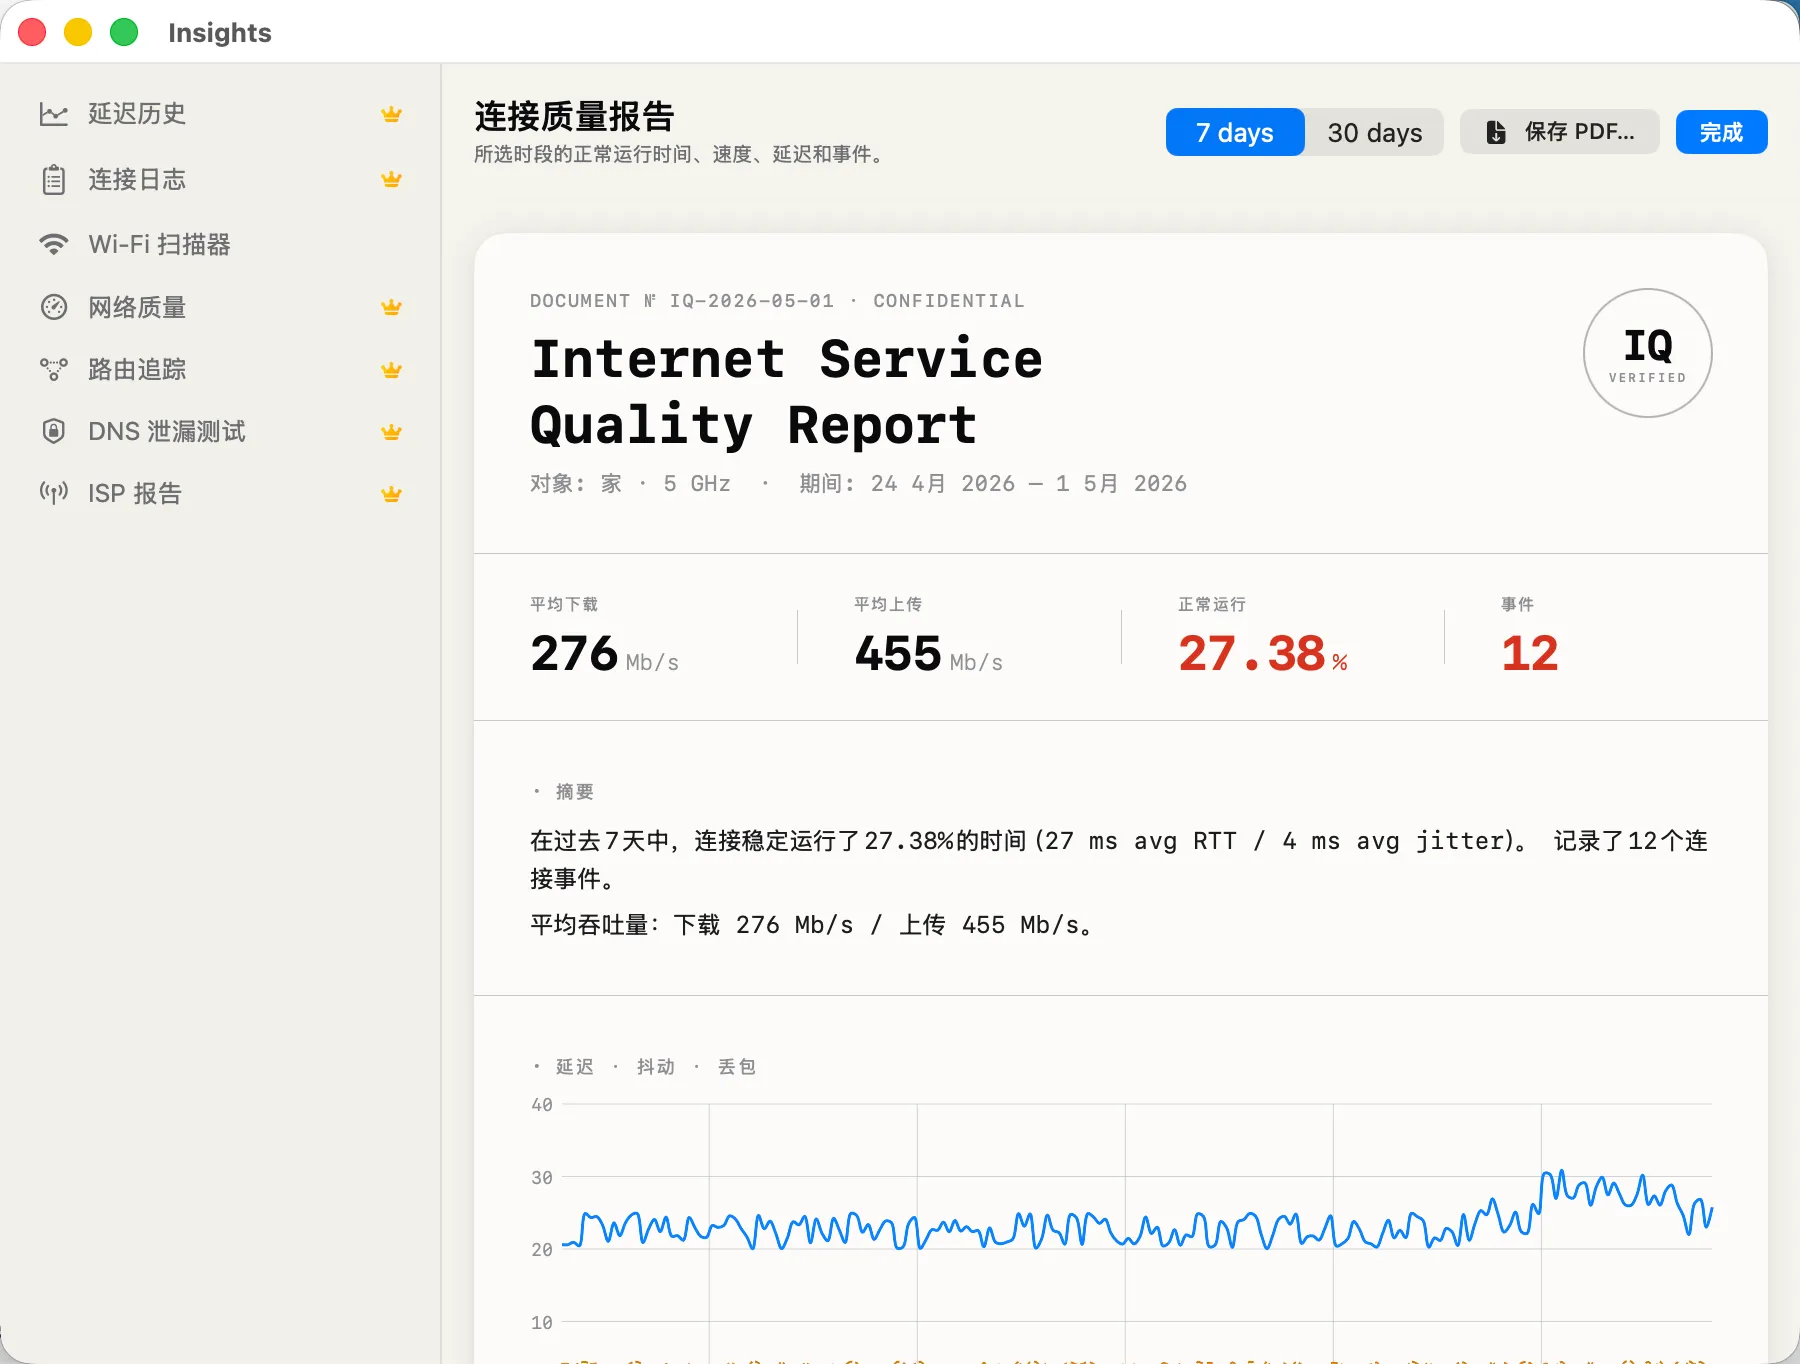This screenshot has height=1364, width=1800.
Task: Click the 抖动 chart legend label
Action: [x=655, y=1067]
